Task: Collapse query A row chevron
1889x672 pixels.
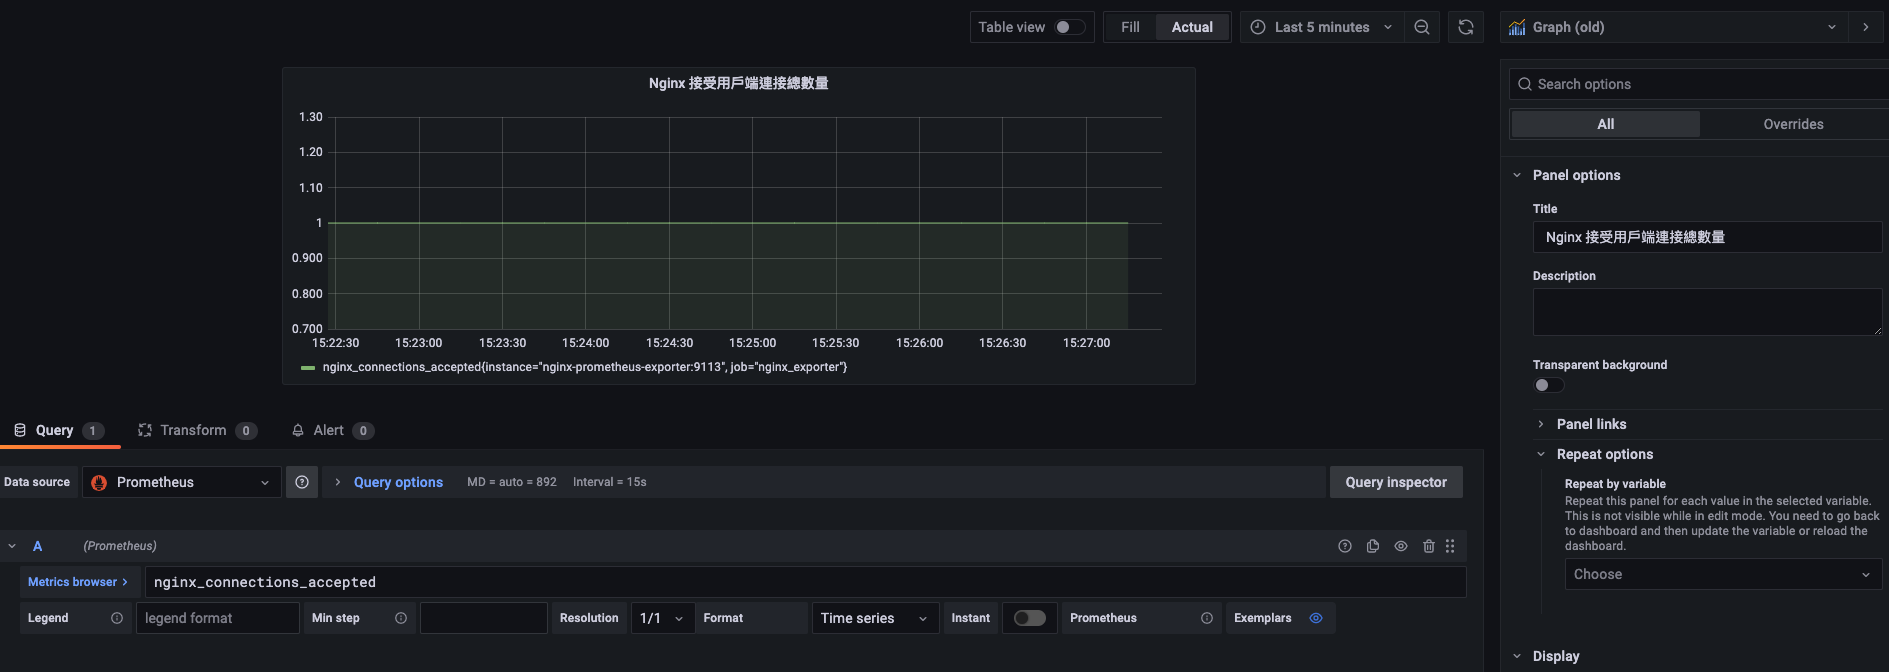Action: click(12, 546)
